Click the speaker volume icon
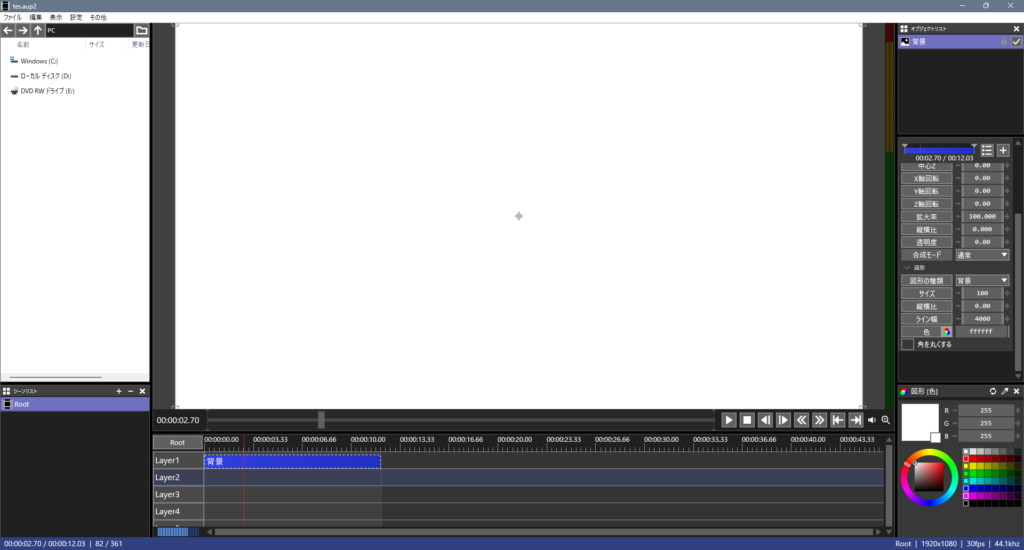 pyautogui.click(x=871, y=420)
